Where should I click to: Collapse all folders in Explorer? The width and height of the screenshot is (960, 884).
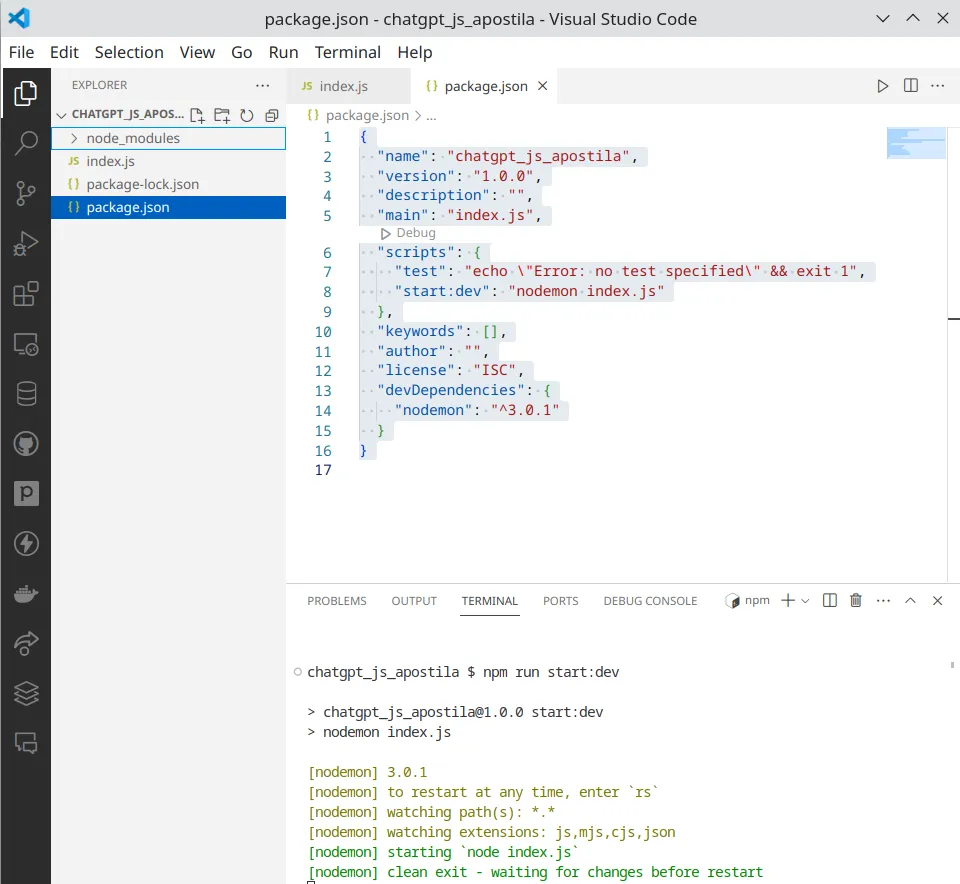point(272,115)
